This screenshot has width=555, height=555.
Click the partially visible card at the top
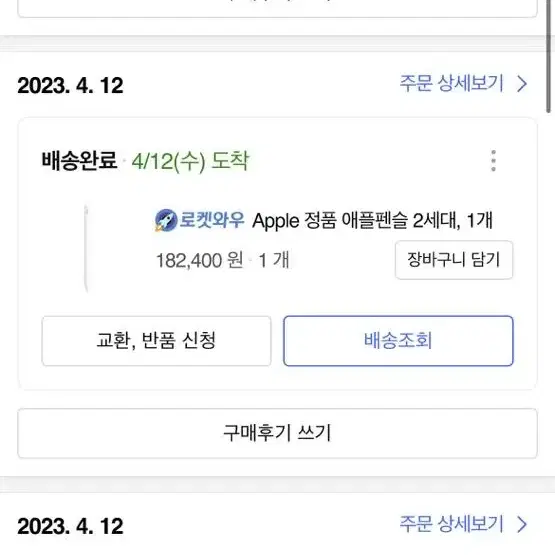[x=278, y=8]
